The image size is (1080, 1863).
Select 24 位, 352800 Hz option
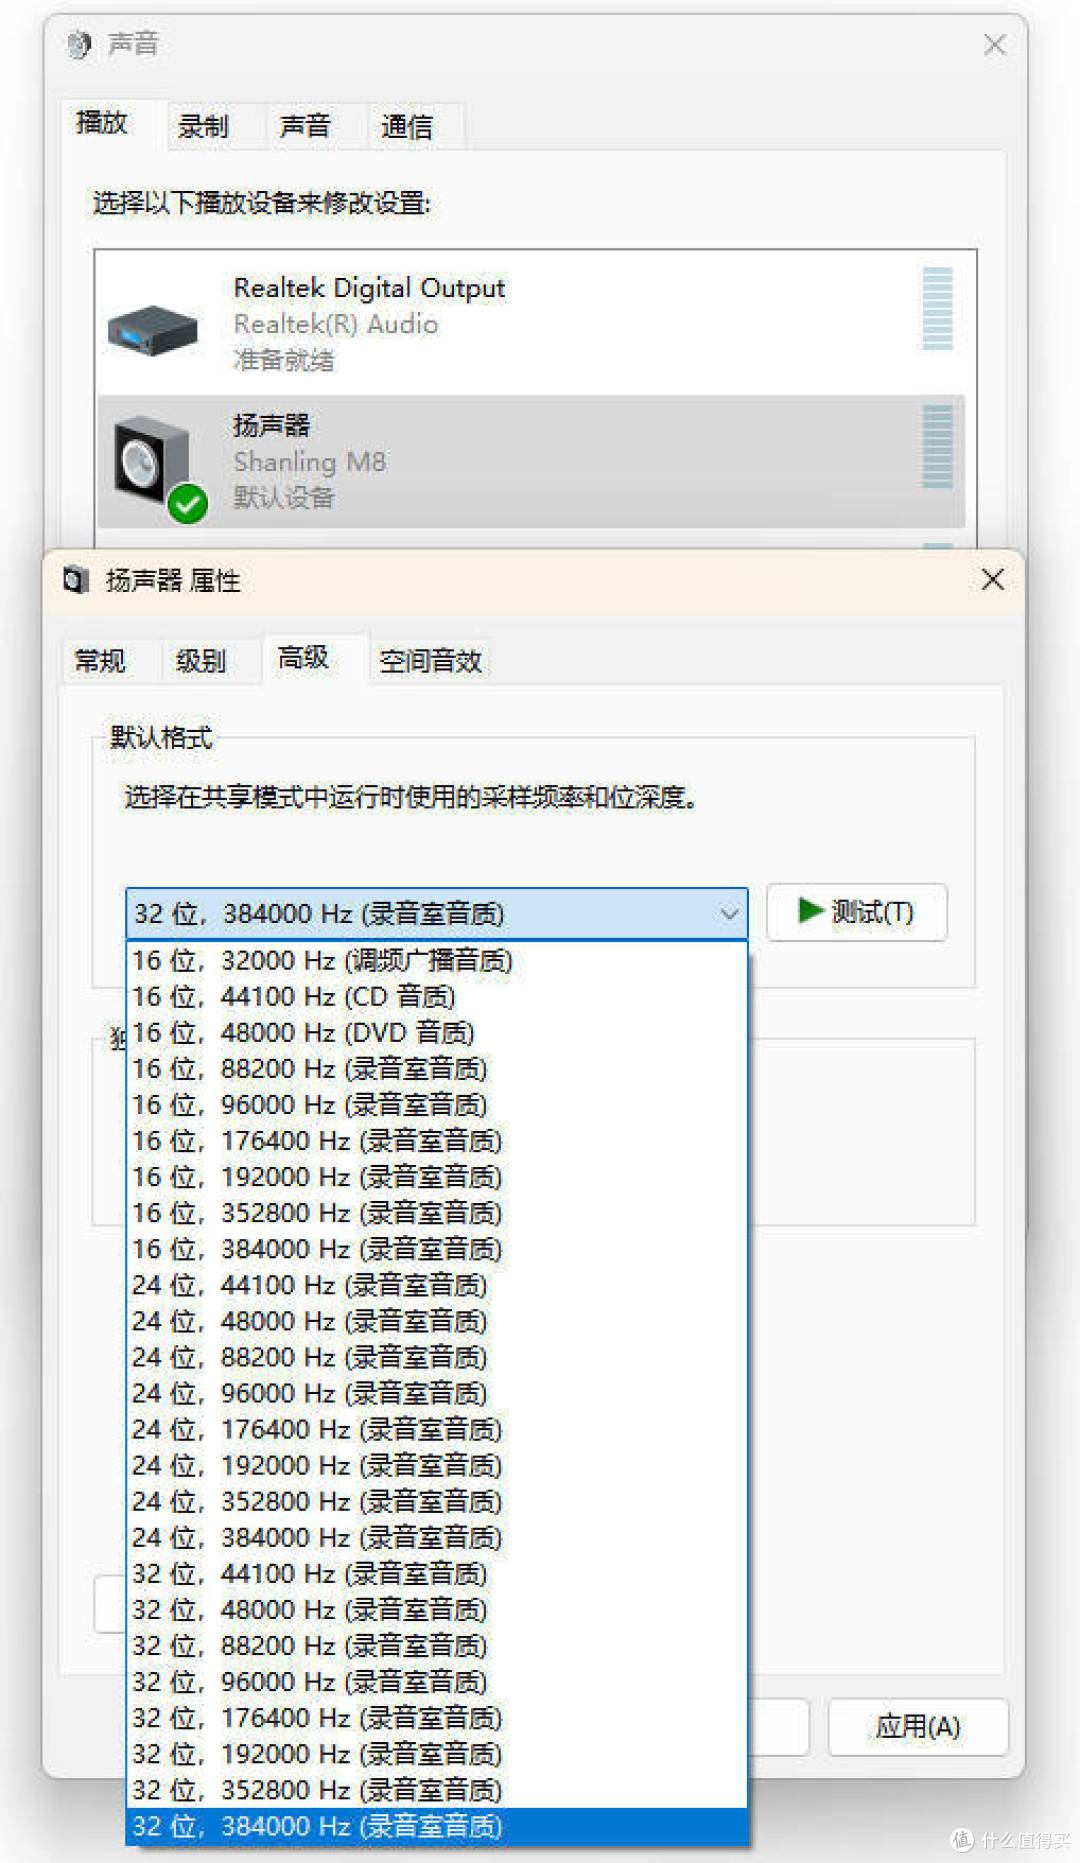point(437,1501)
